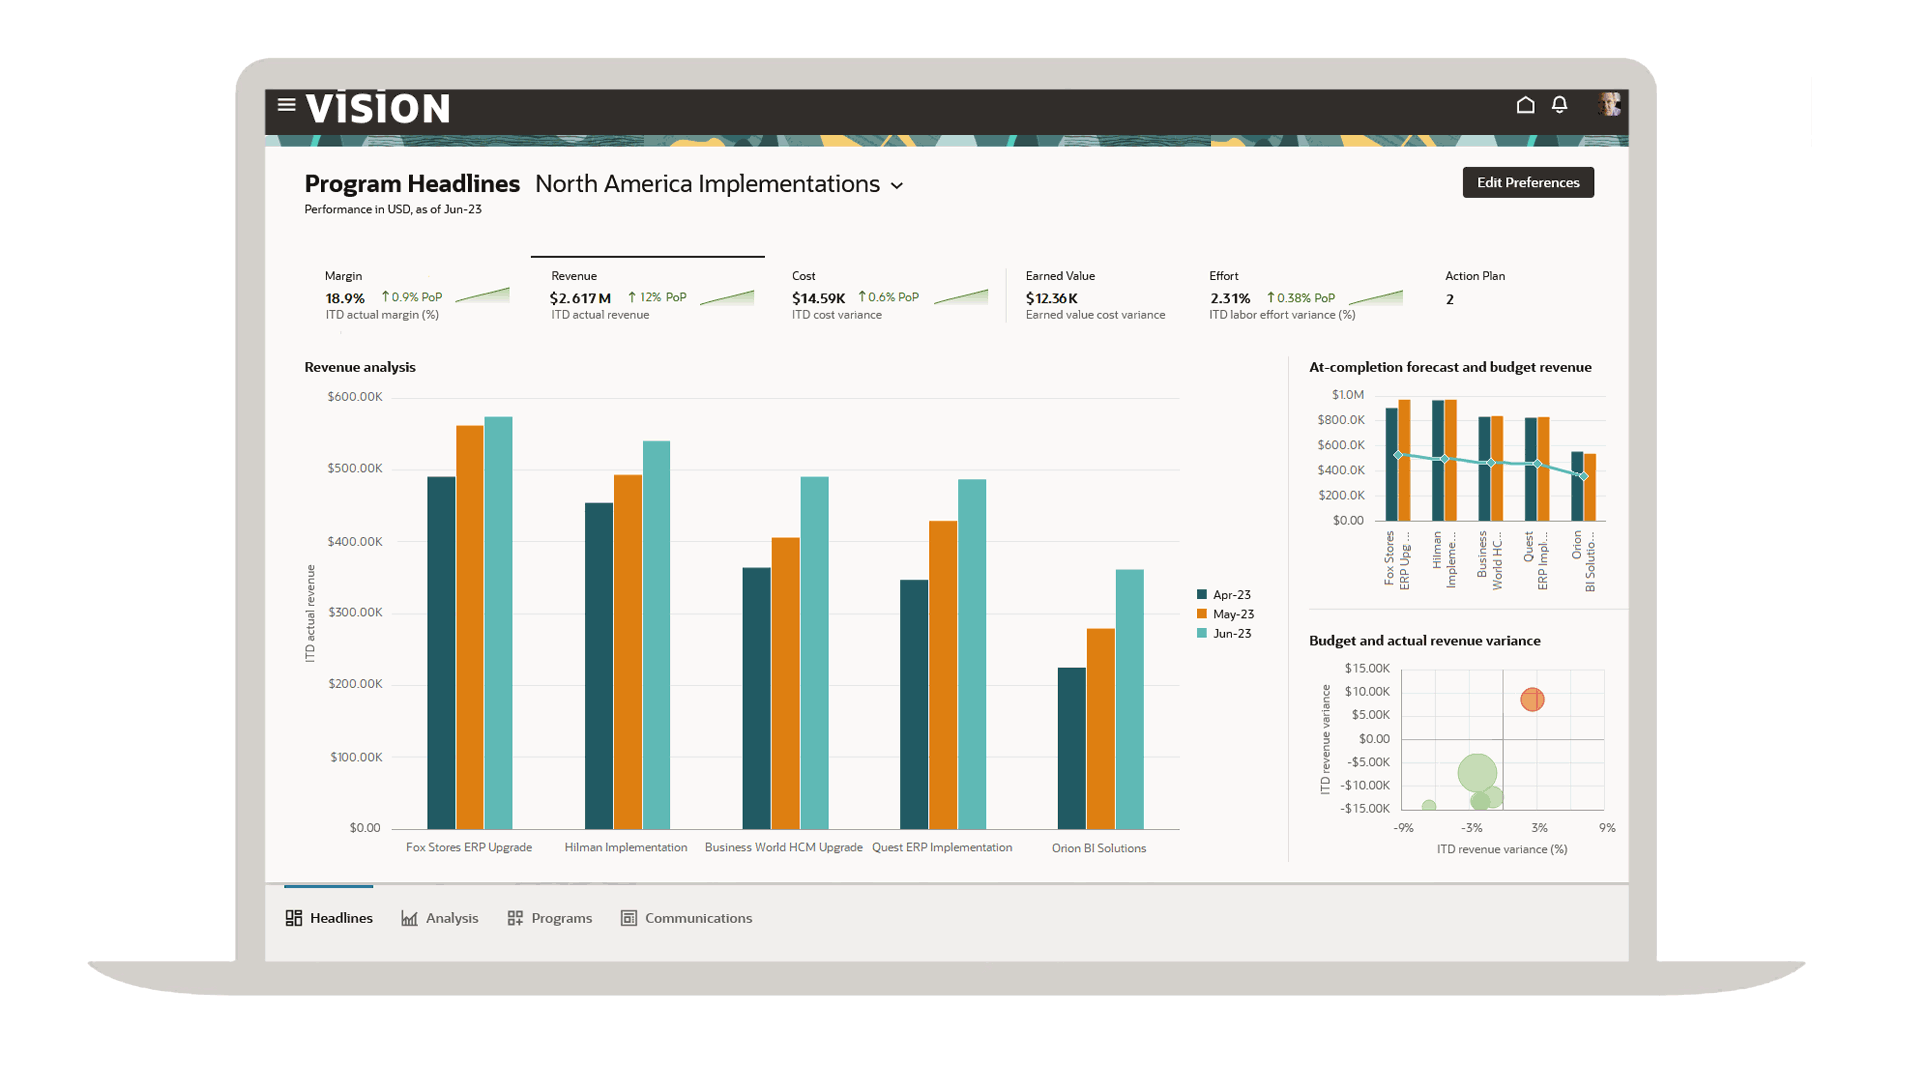
Task: Click the Analysis chart icon
Action: point(409,918)
